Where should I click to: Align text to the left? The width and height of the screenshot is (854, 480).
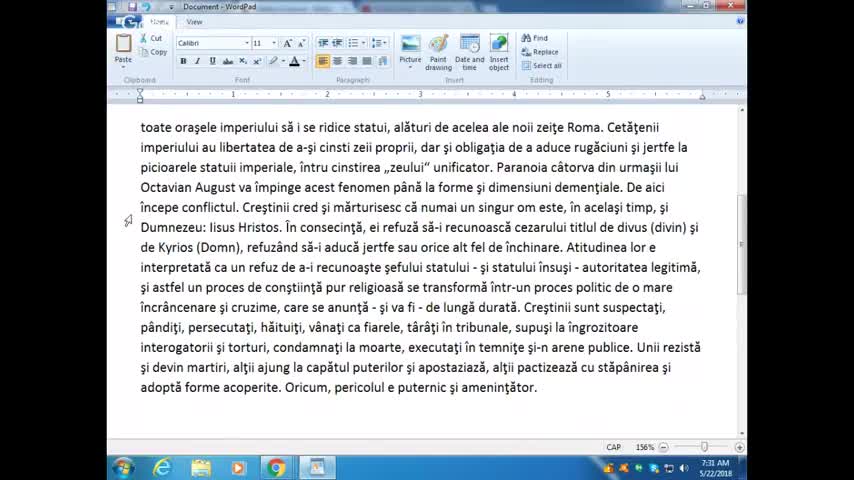pos(322,61)
